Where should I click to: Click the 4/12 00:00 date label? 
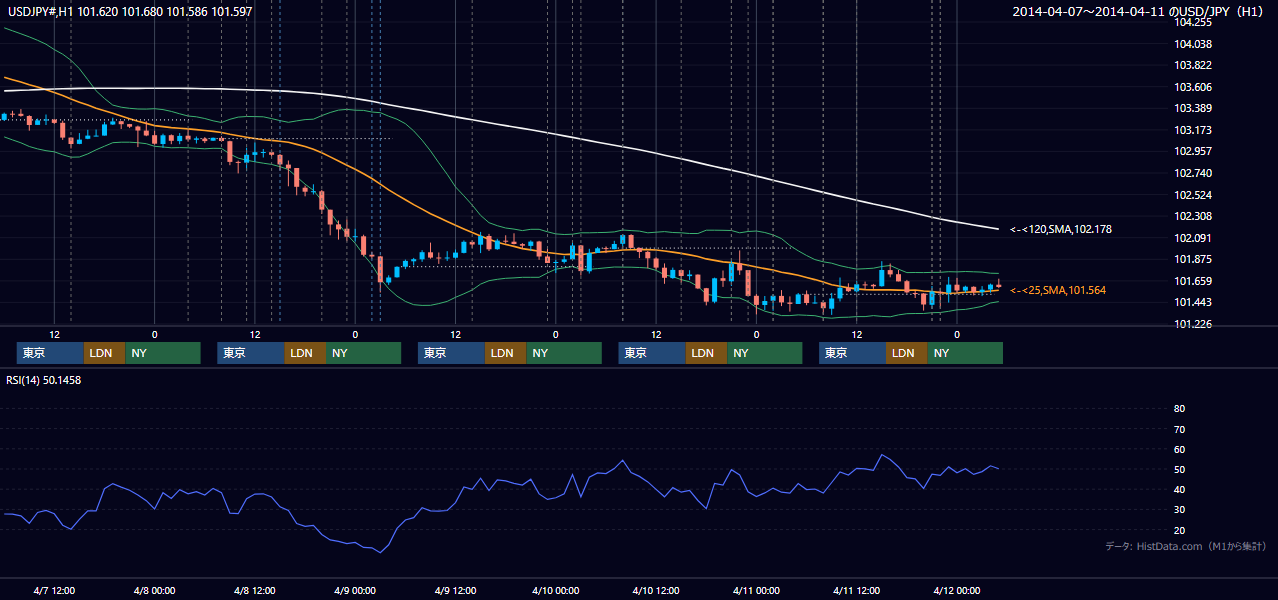(957, 590)
